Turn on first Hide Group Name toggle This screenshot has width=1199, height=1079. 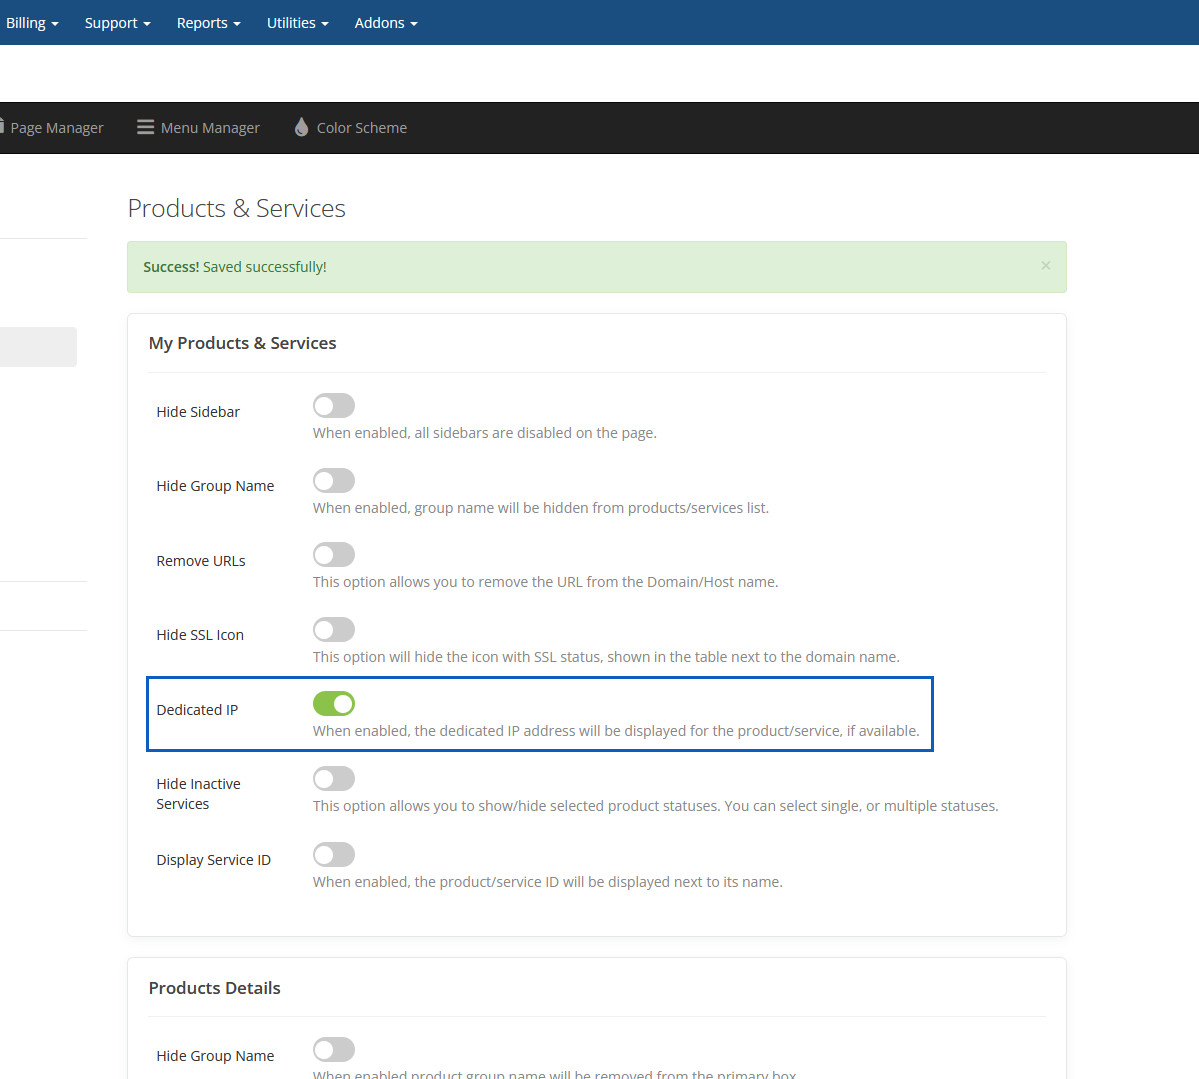334,481
